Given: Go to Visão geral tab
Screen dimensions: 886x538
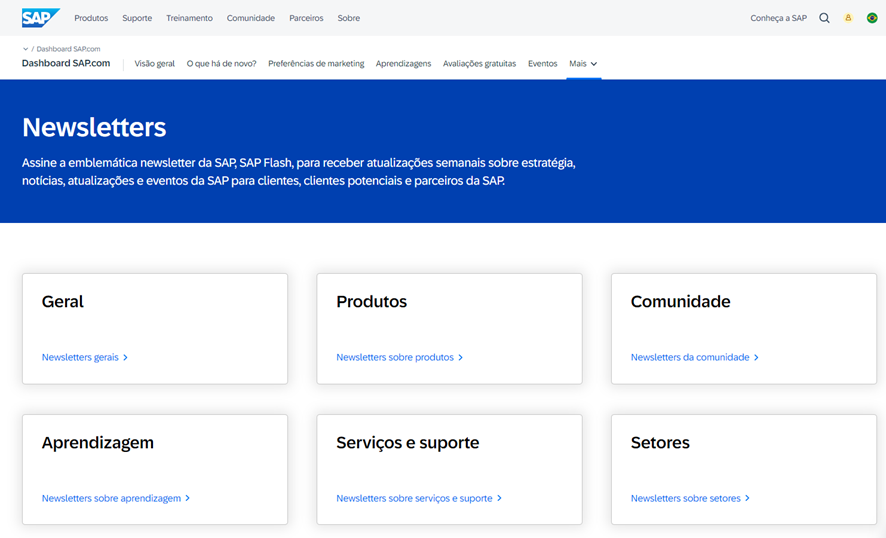Looking at the screenshot, I should (x=155, y=64).
